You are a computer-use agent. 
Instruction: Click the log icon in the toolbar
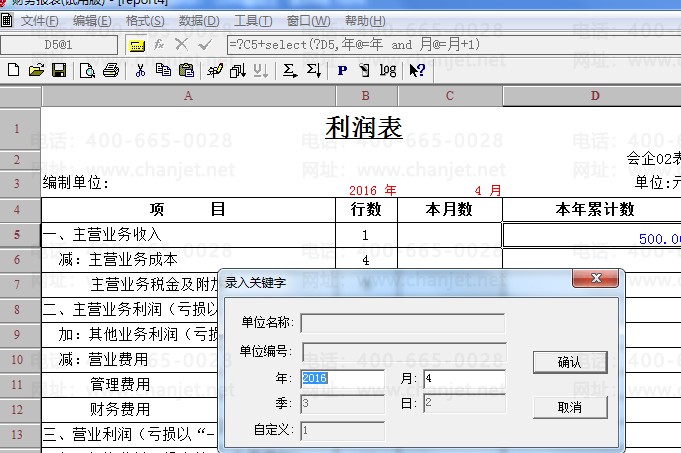click(x=388, y=70)
